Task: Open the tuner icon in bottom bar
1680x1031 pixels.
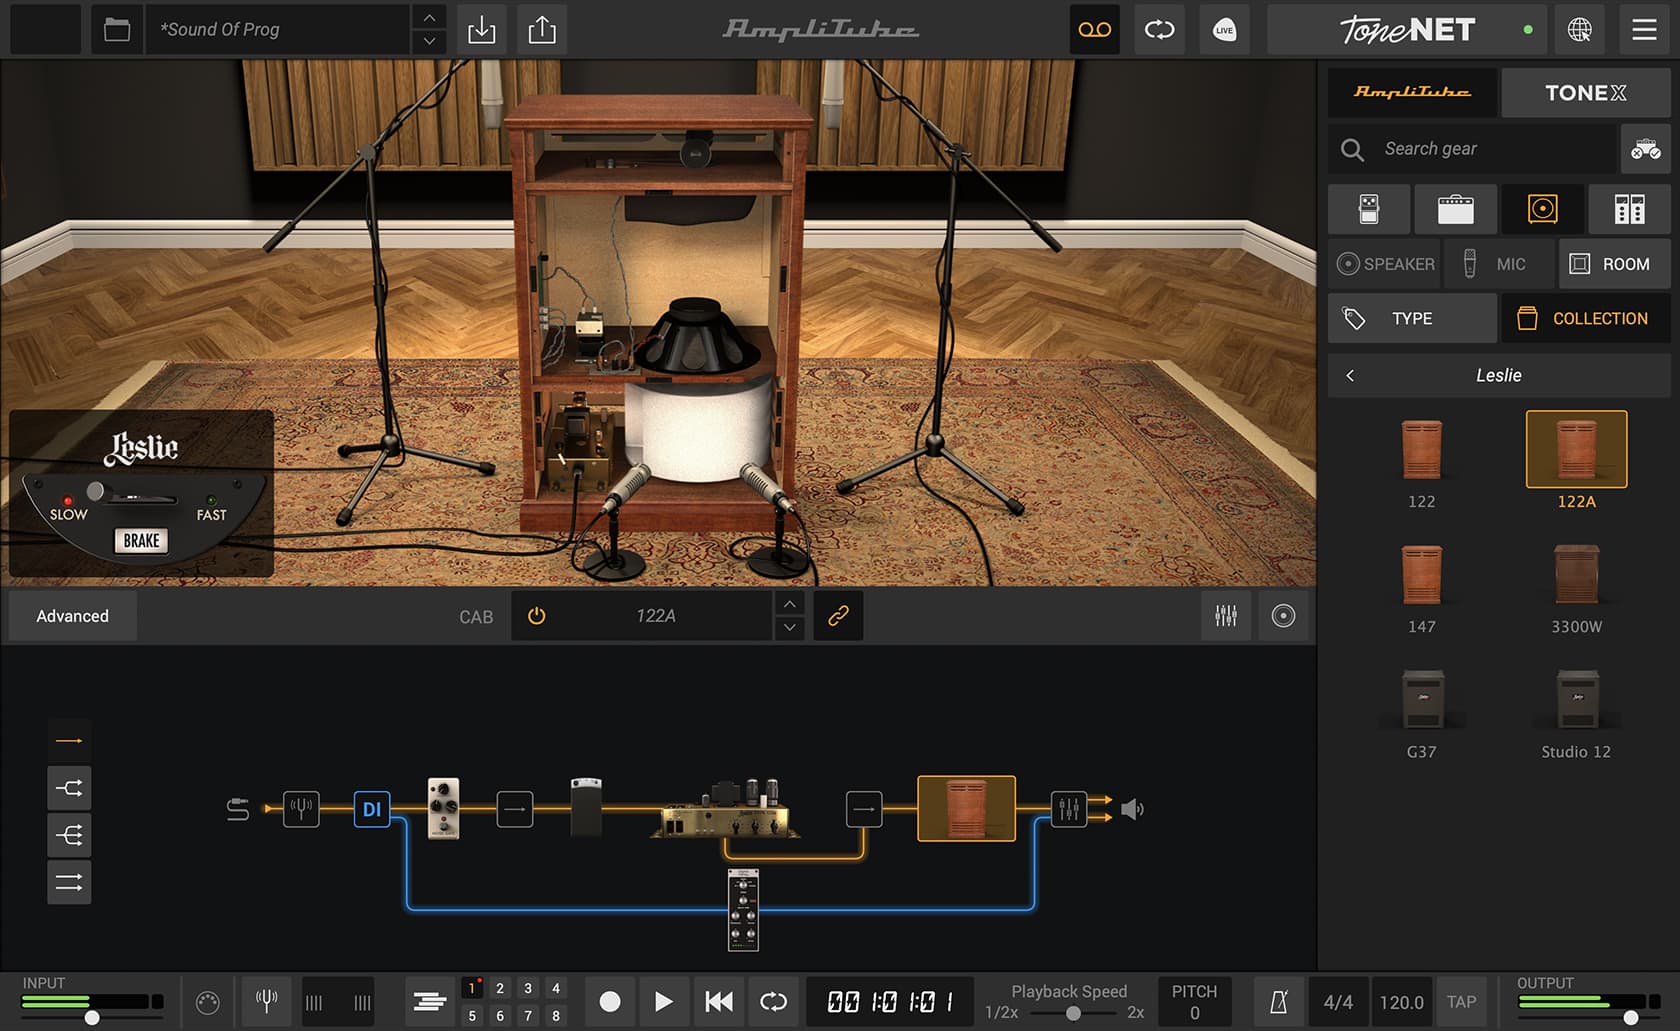Action: 266,1002
